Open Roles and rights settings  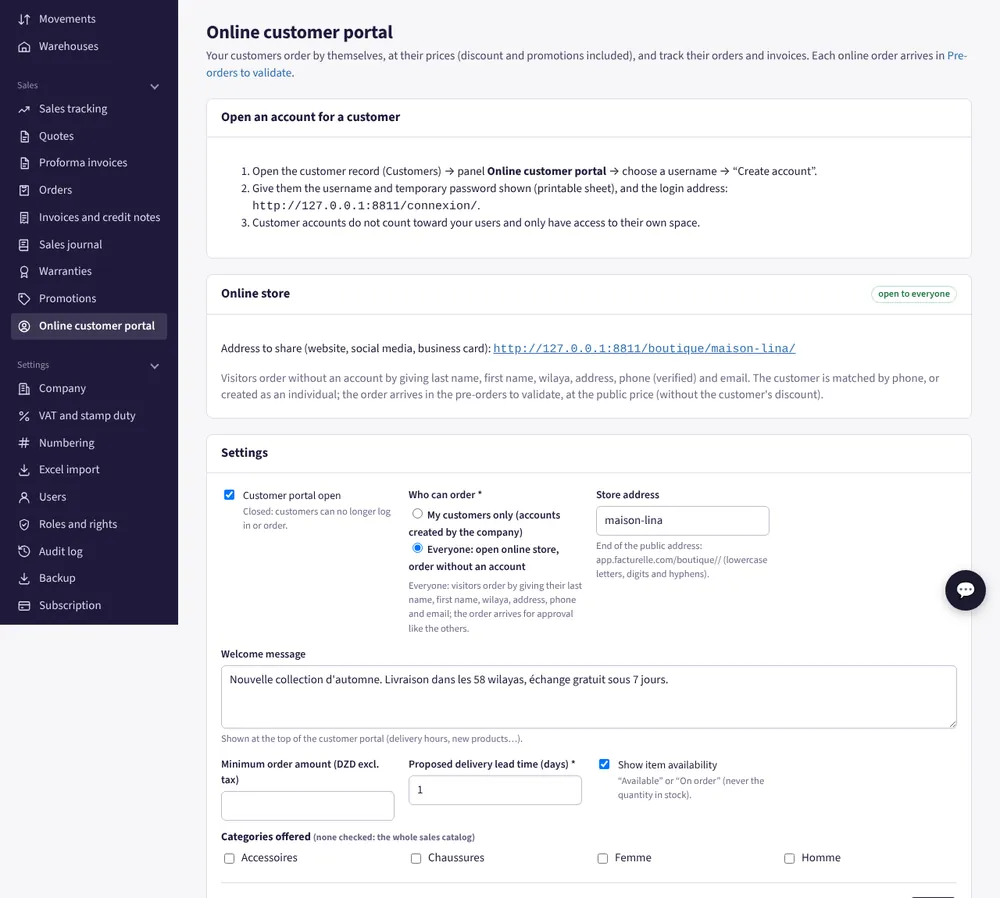pyautogui.click(x=89, y=524)
